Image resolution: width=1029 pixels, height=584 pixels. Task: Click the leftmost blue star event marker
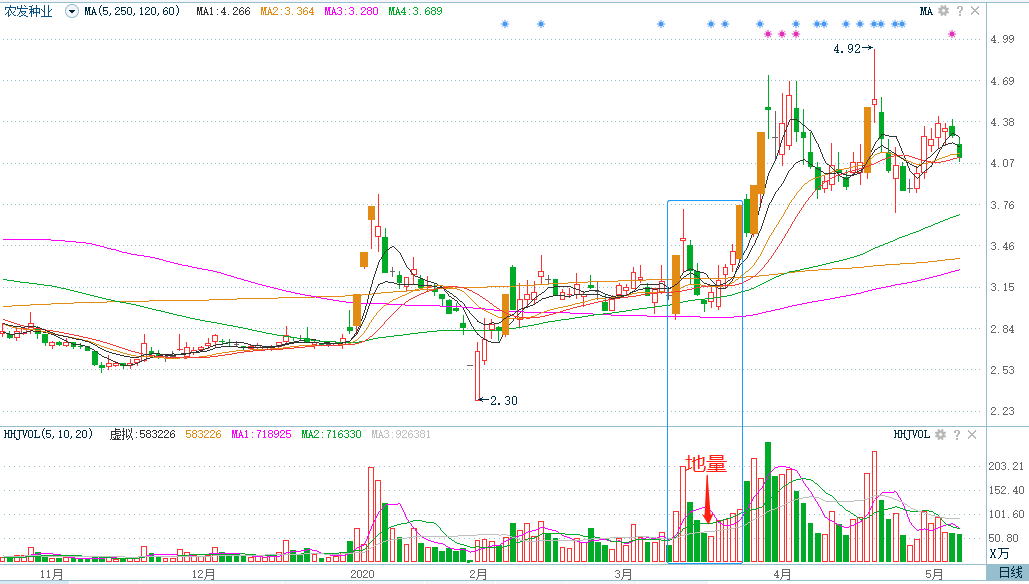coord(505,24)
